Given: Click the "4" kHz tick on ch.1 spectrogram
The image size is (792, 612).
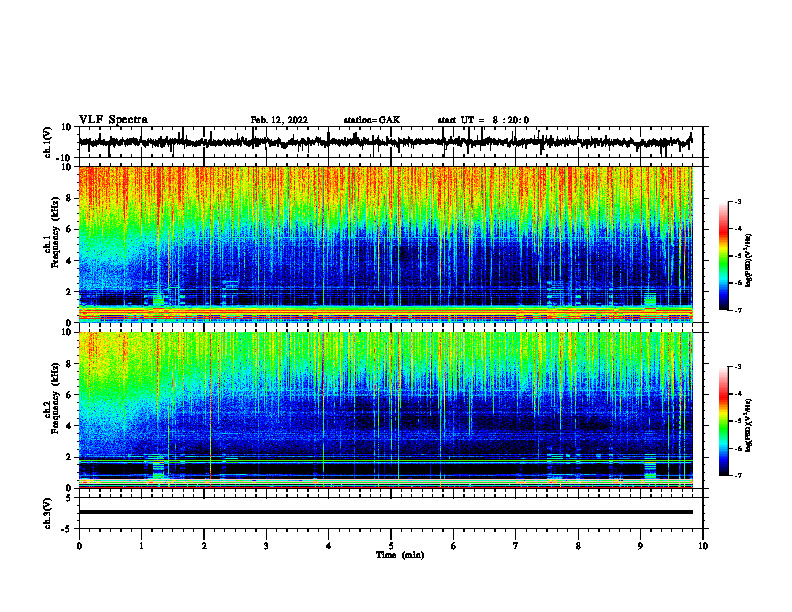Looking at the screenshot, I should pyautogui.click(x=70, y=261).
